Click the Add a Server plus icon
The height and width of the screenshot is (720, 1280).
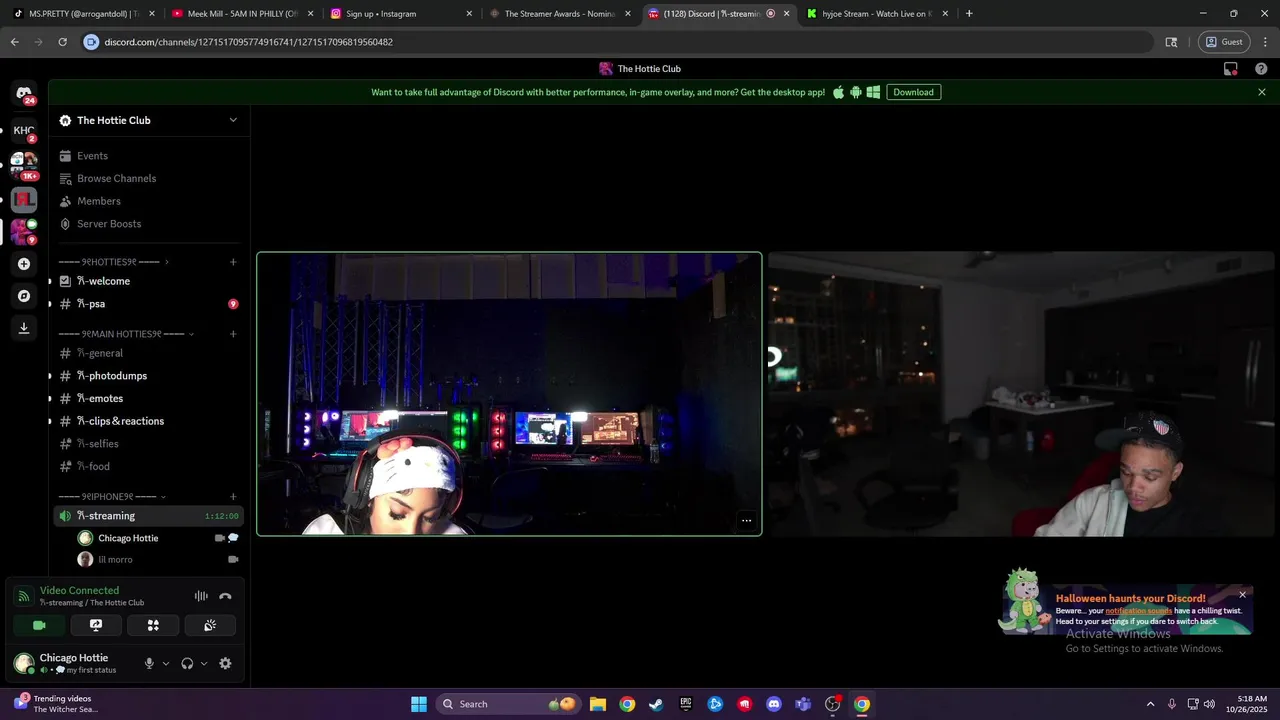click(24, 264)
